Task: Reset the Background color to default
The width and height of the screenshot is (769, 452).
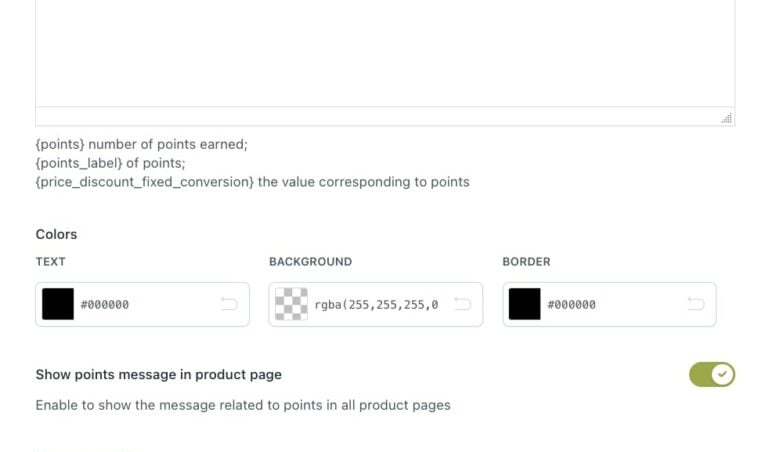Action: [x=462, y=304]
